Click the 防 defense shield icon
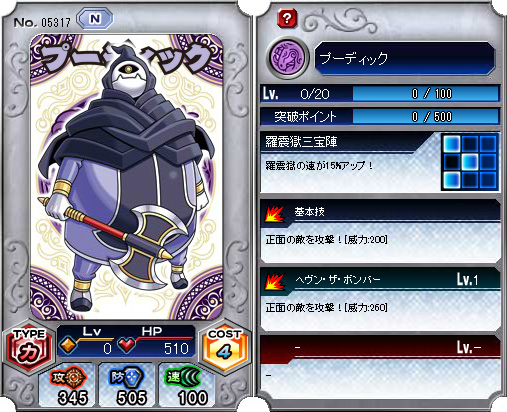 coord(127,377)
